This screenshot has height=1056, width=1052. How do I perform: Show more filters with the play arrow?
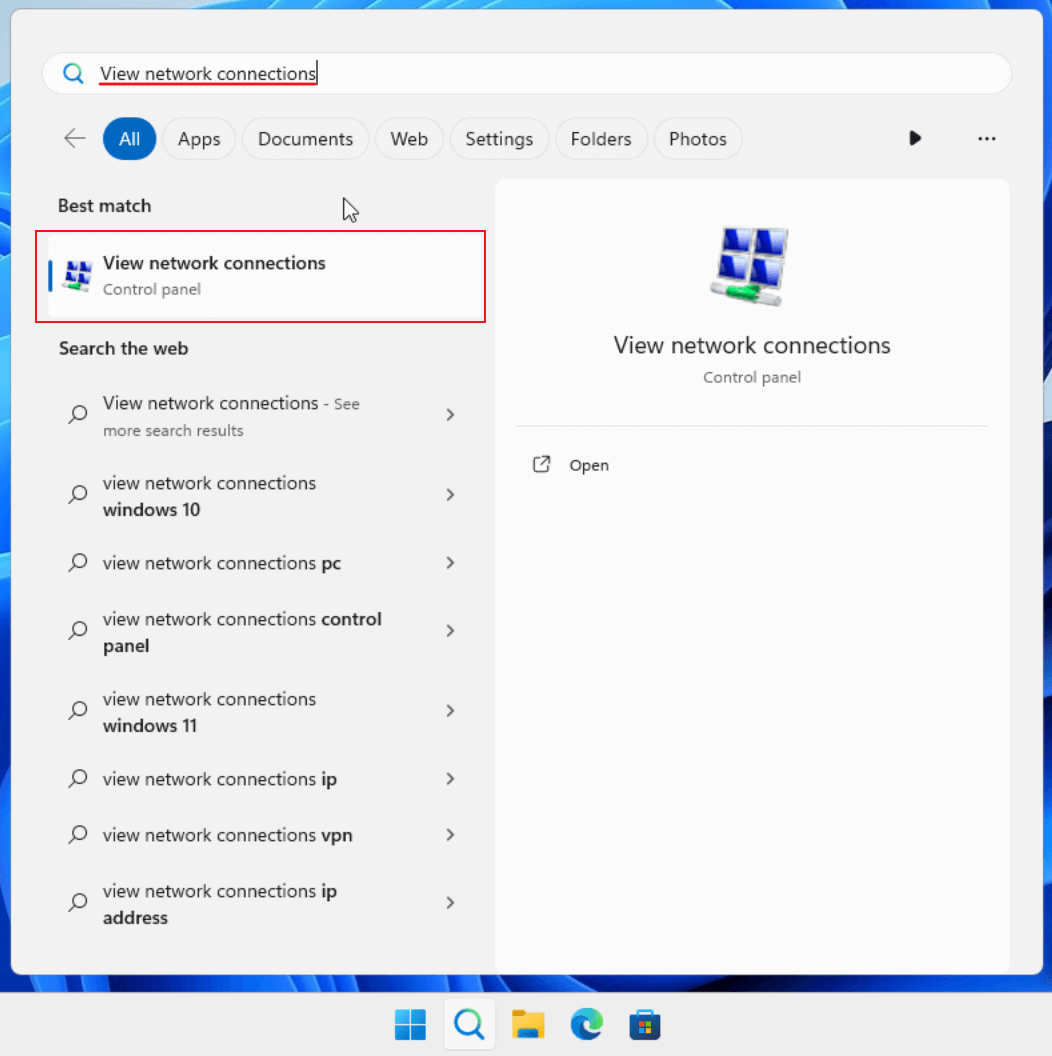point(915,139)
